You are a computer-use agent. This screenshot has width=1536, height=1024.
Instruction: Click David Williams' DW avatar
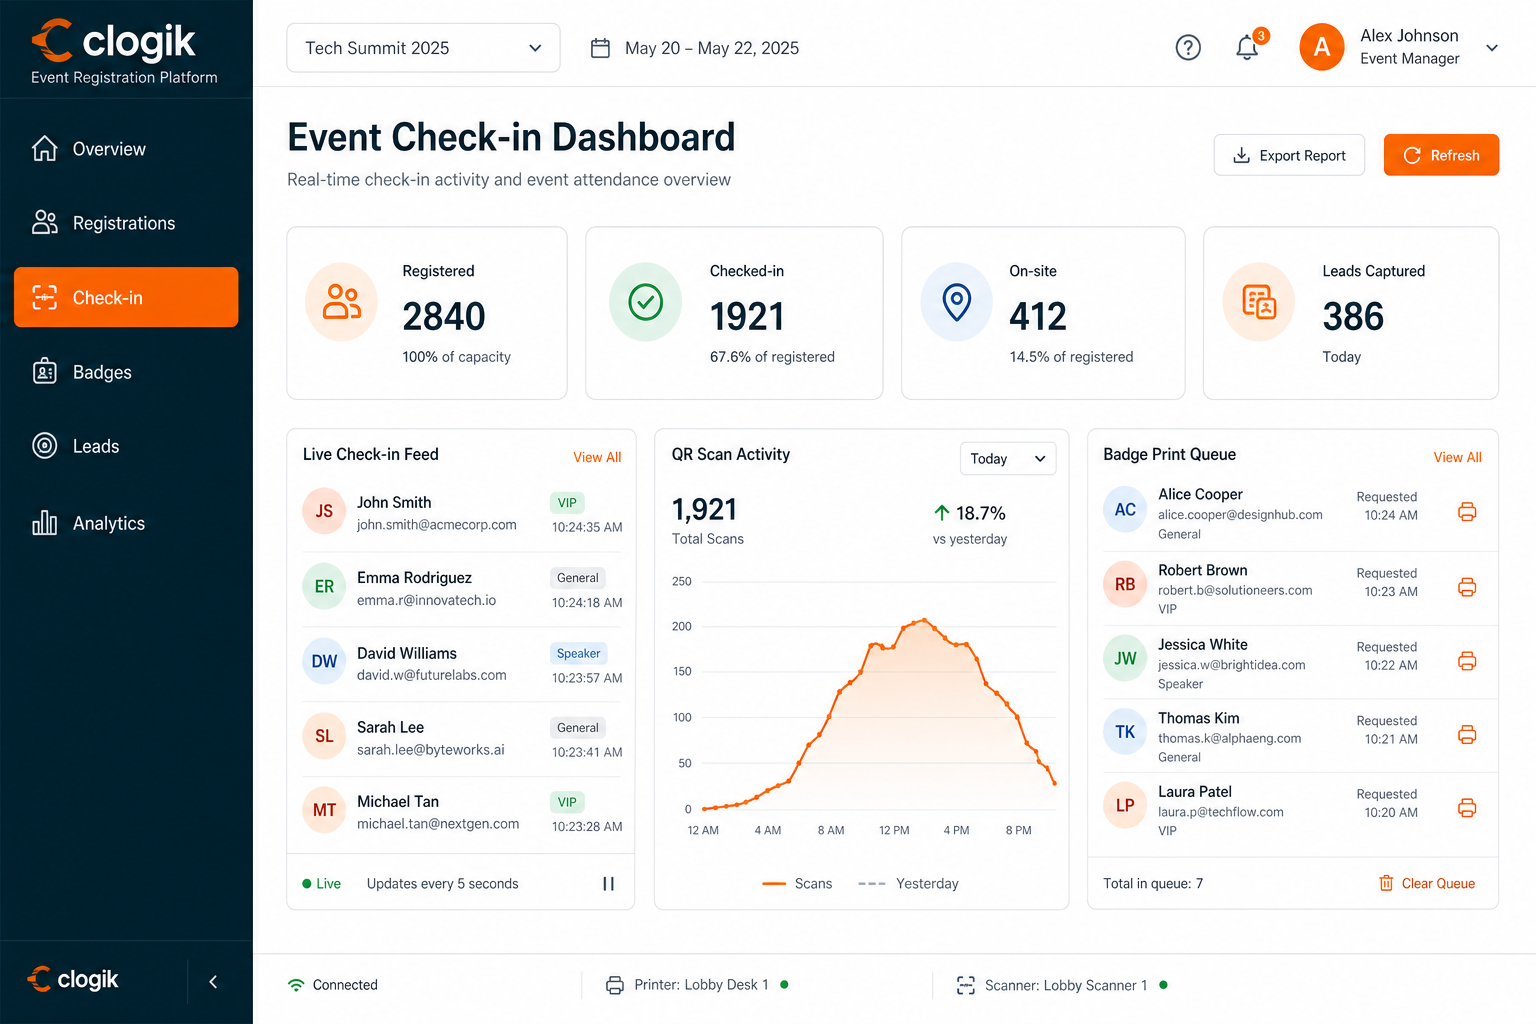324,661
